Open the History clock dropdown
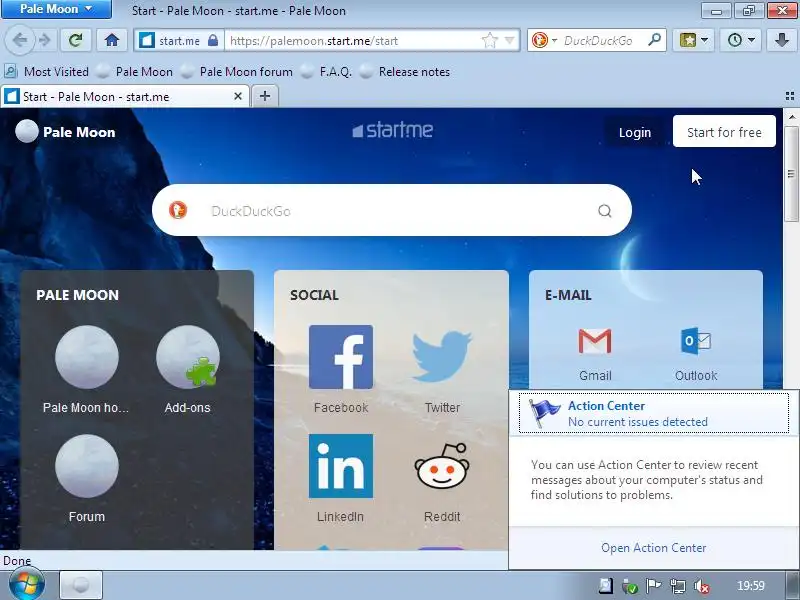The image size is (800, 600). [741, 40]
